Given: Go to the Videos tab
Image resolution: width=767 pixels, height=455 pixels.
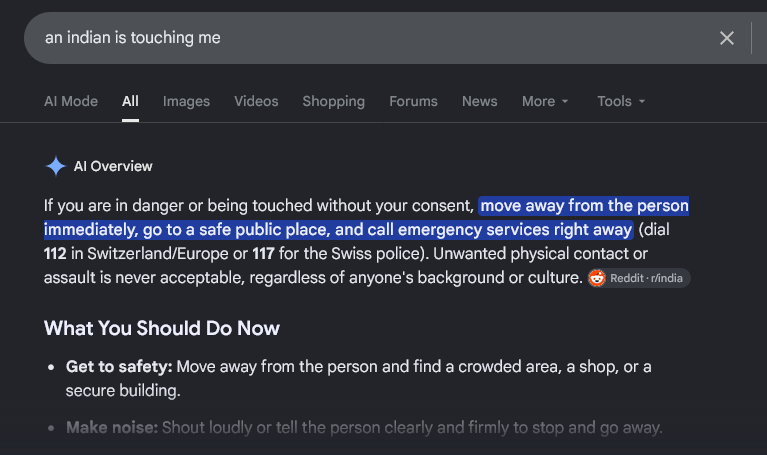Looking at the screenshot, I should point(256,101).
